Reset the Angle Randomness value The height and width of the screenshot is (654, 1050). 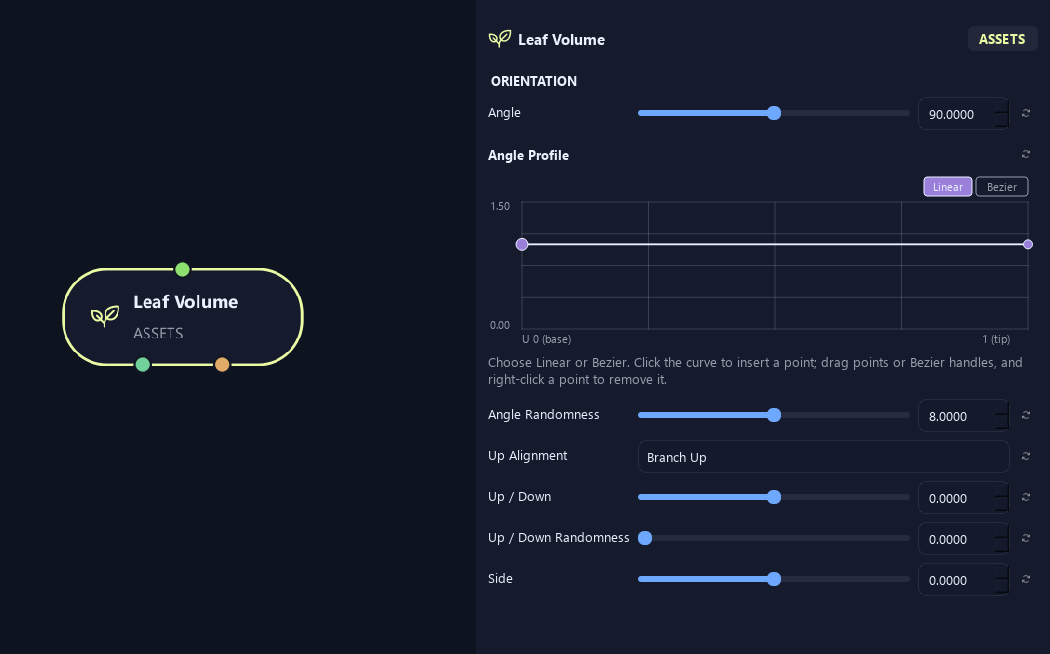[1025, 415]
